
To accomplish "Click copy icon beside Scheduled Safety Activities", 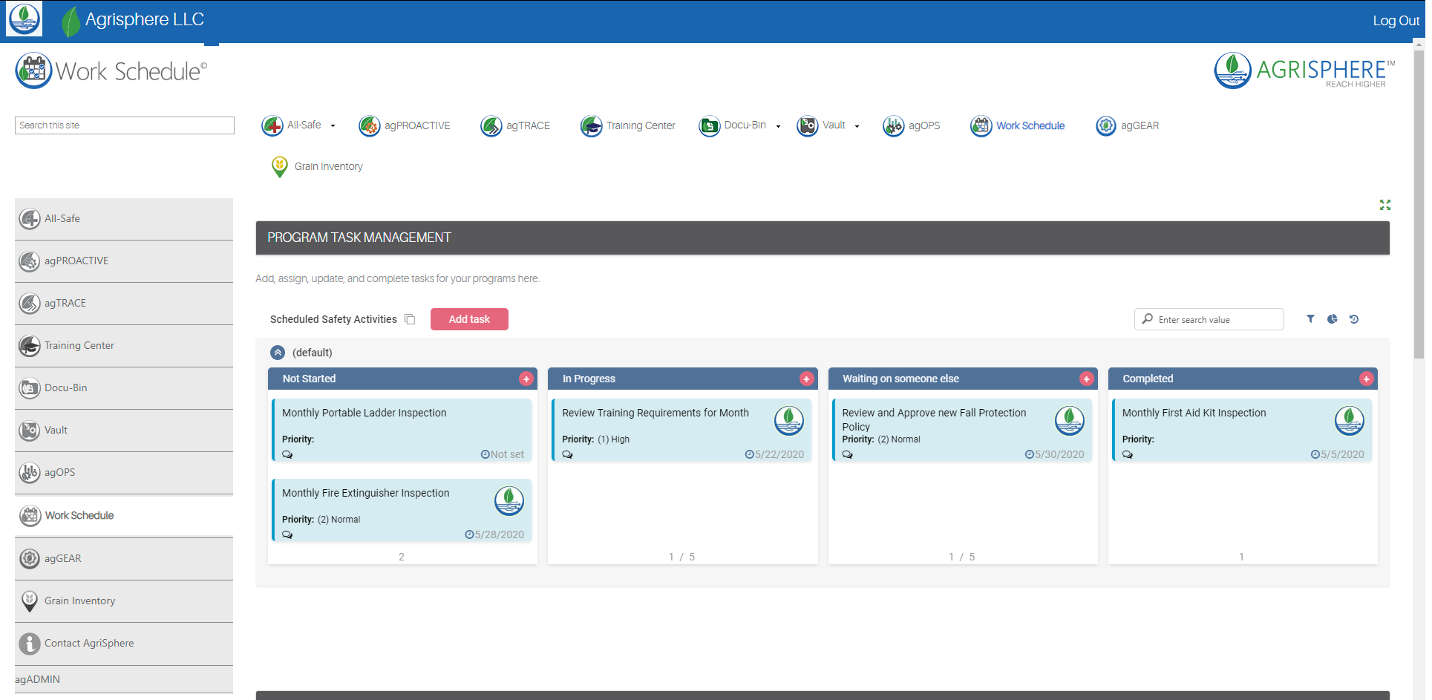I will point(410,320).
